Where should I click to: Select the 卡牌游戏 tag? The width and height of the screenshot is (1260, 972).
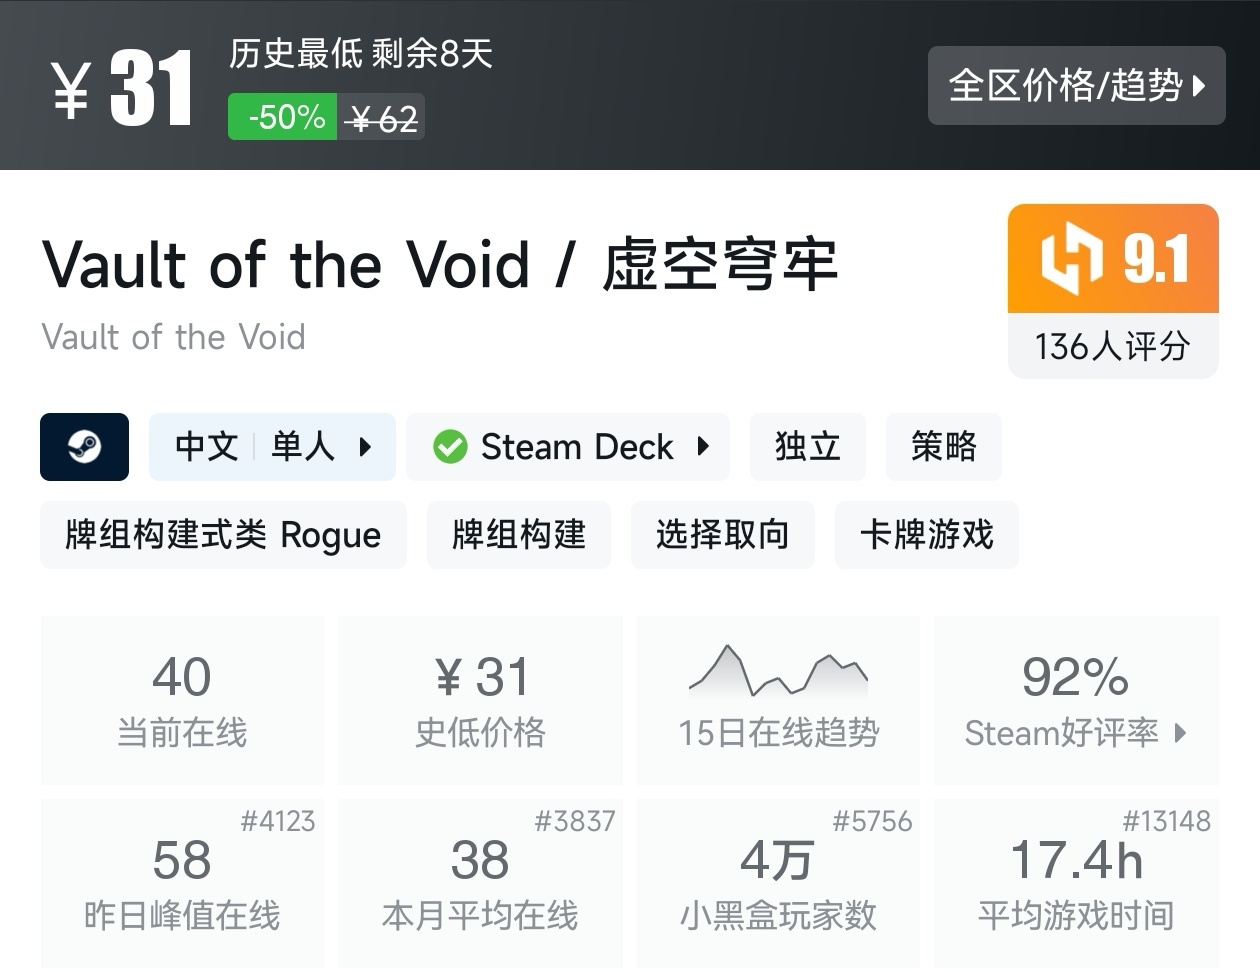pos(926,535)
